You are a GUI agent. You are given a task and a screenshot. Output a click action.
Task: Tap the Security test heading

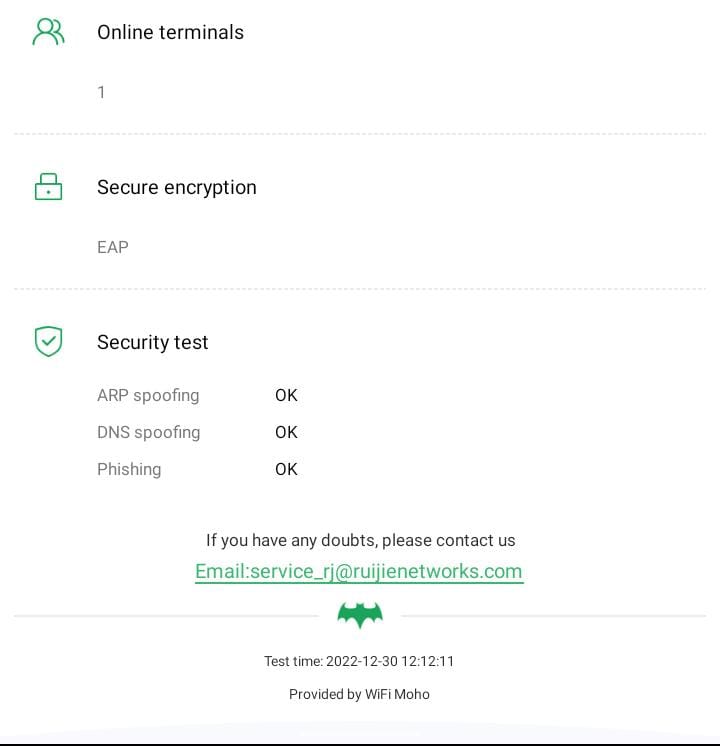coord(152,342)
